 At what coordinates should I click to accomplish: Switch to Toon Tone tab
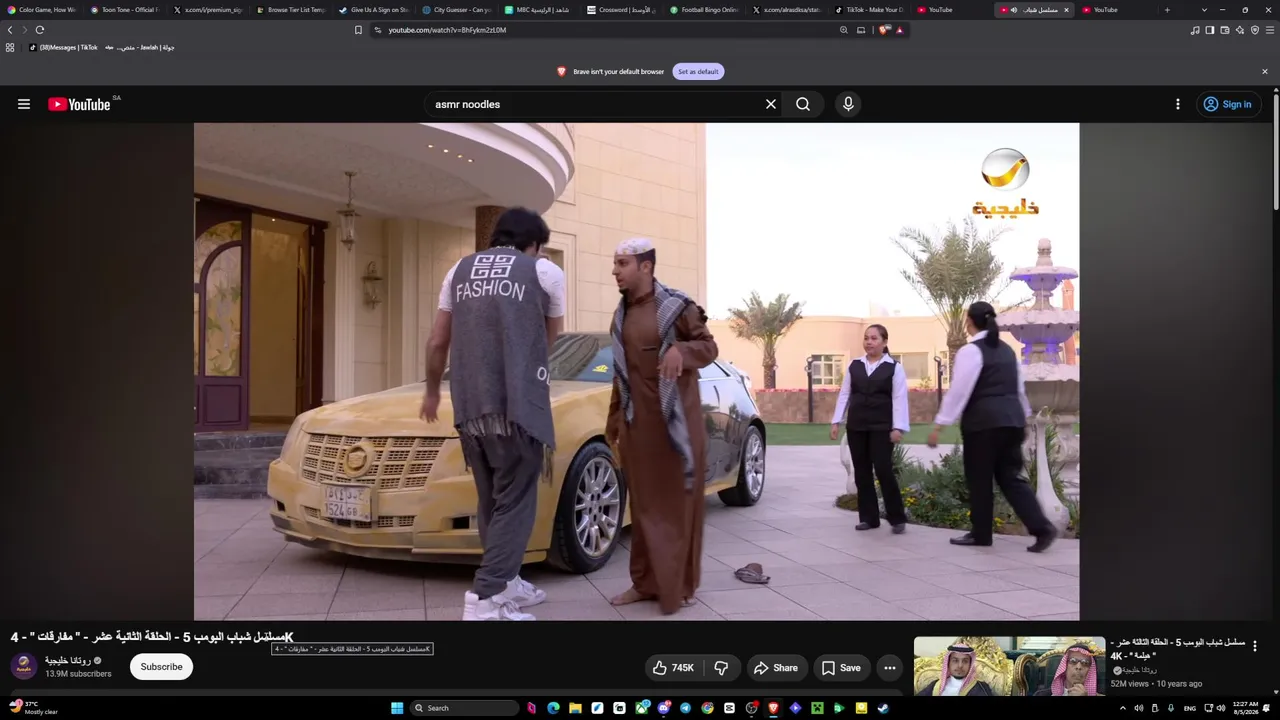pyautogui.click(x=125, y=10)
